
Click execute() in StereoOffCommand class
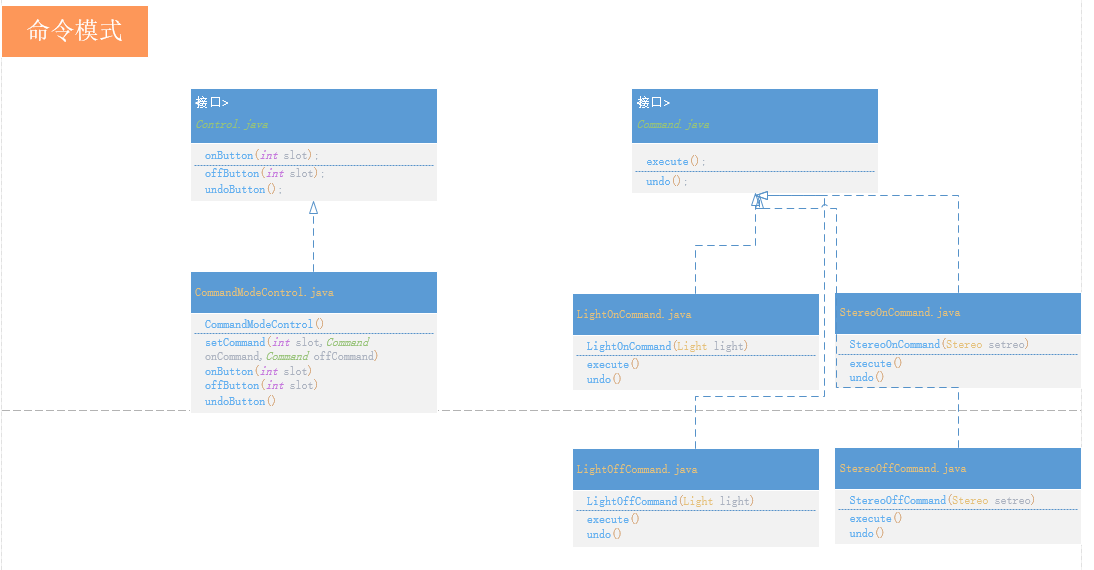(x=876, y=519)
